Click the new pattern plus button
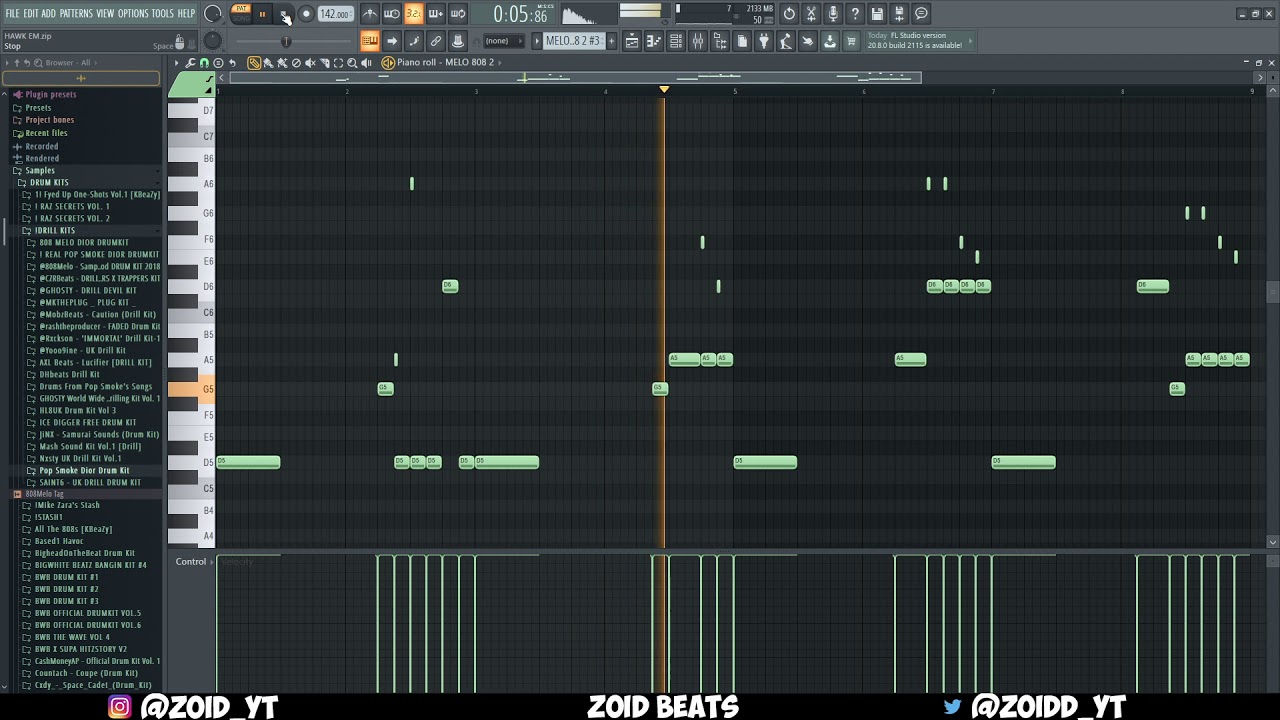 611,41
